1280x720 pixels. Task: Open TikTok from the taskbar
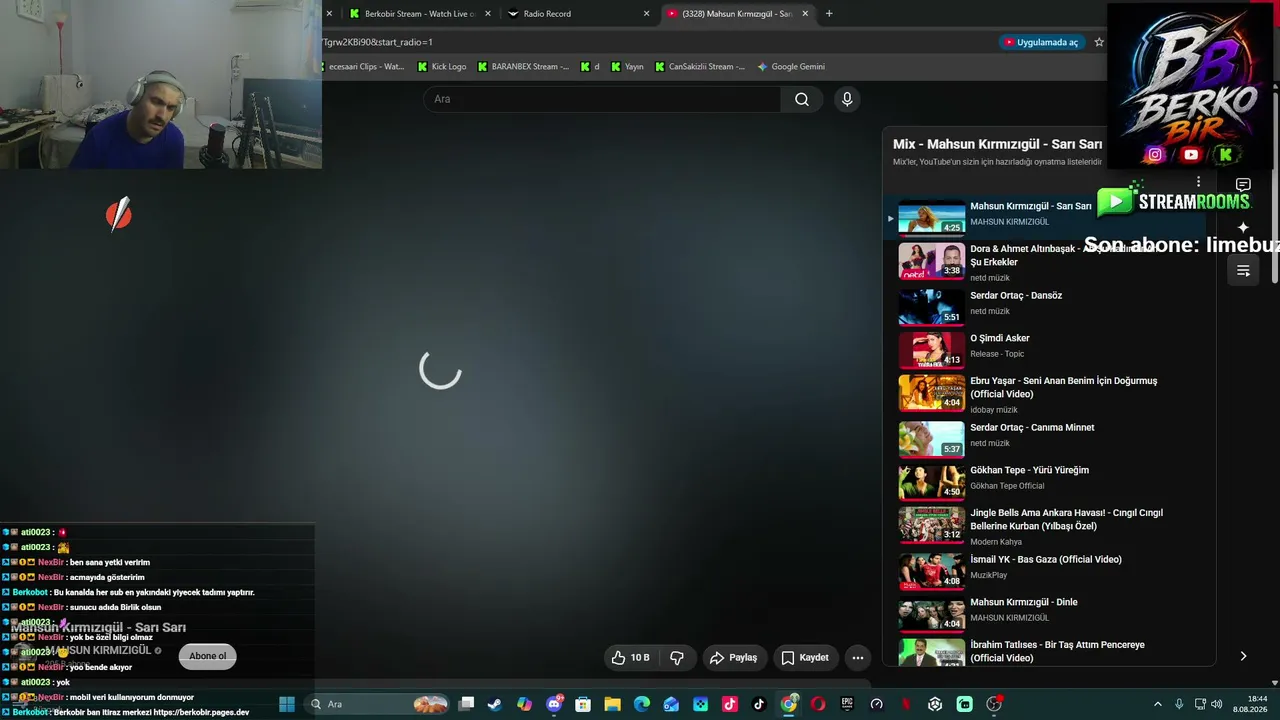[759, 704]
